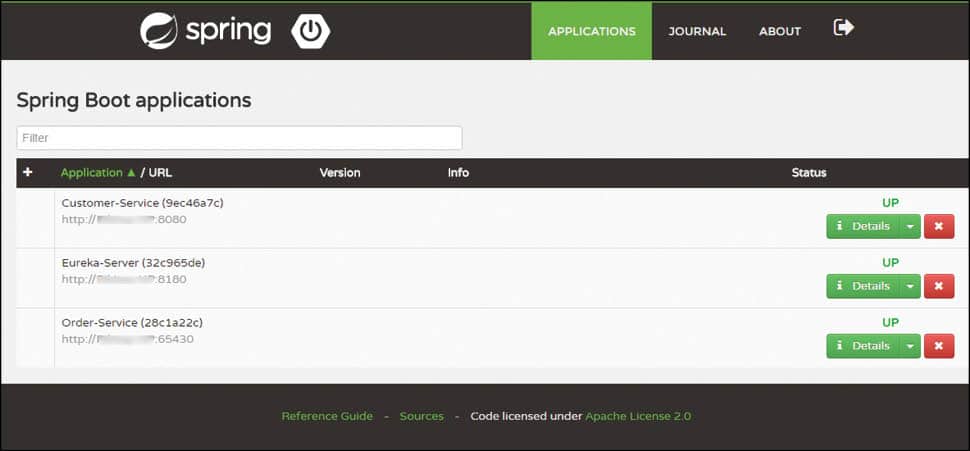970x451 pixels.
Task: Click the logout arrow icon
Action: tap(843, 28)
